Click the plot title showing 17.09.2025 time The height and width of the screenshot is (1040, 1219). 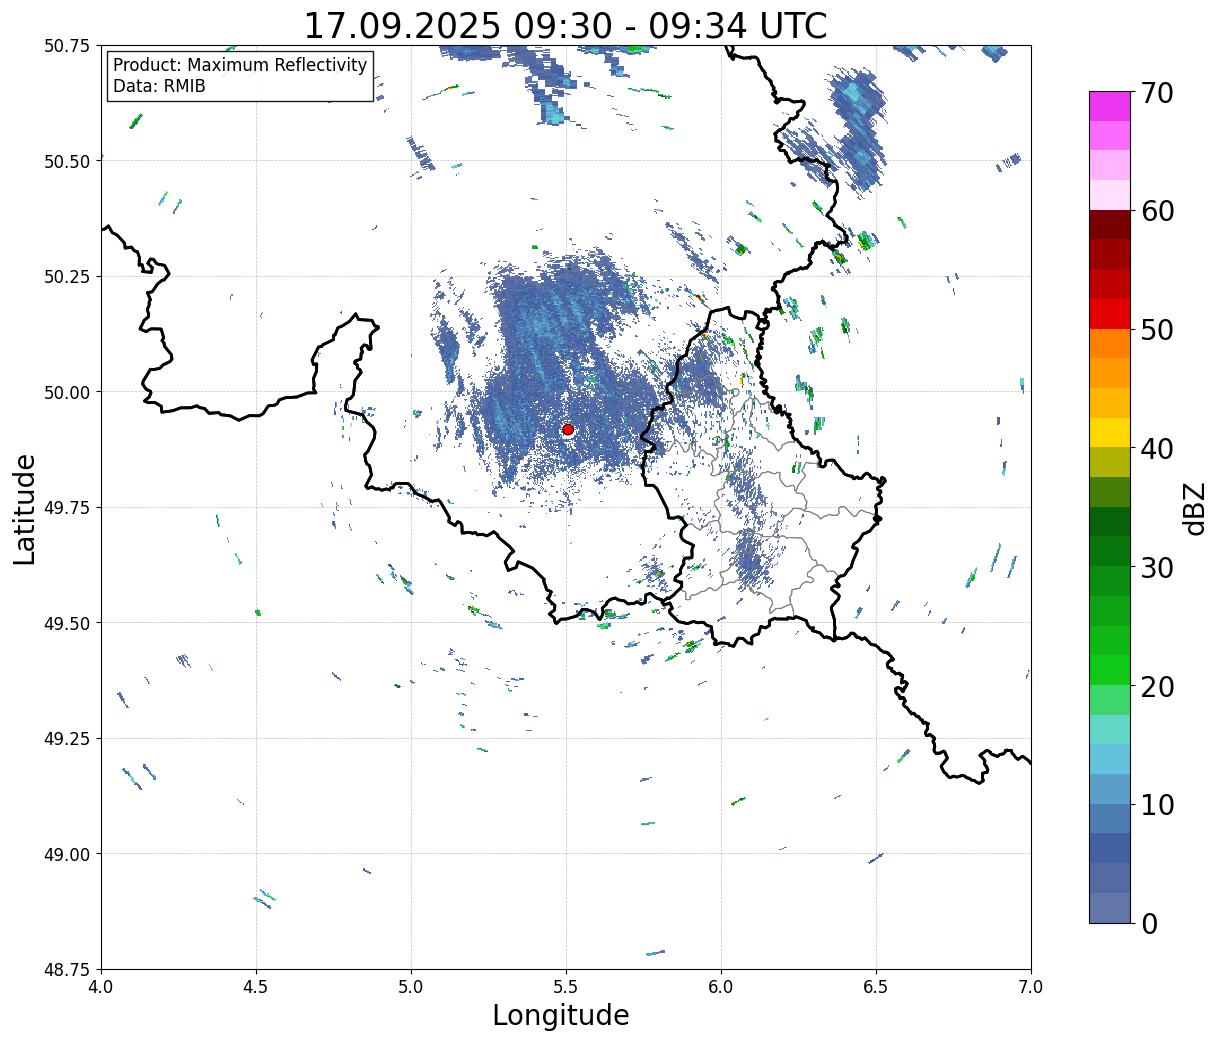[565, 25]
